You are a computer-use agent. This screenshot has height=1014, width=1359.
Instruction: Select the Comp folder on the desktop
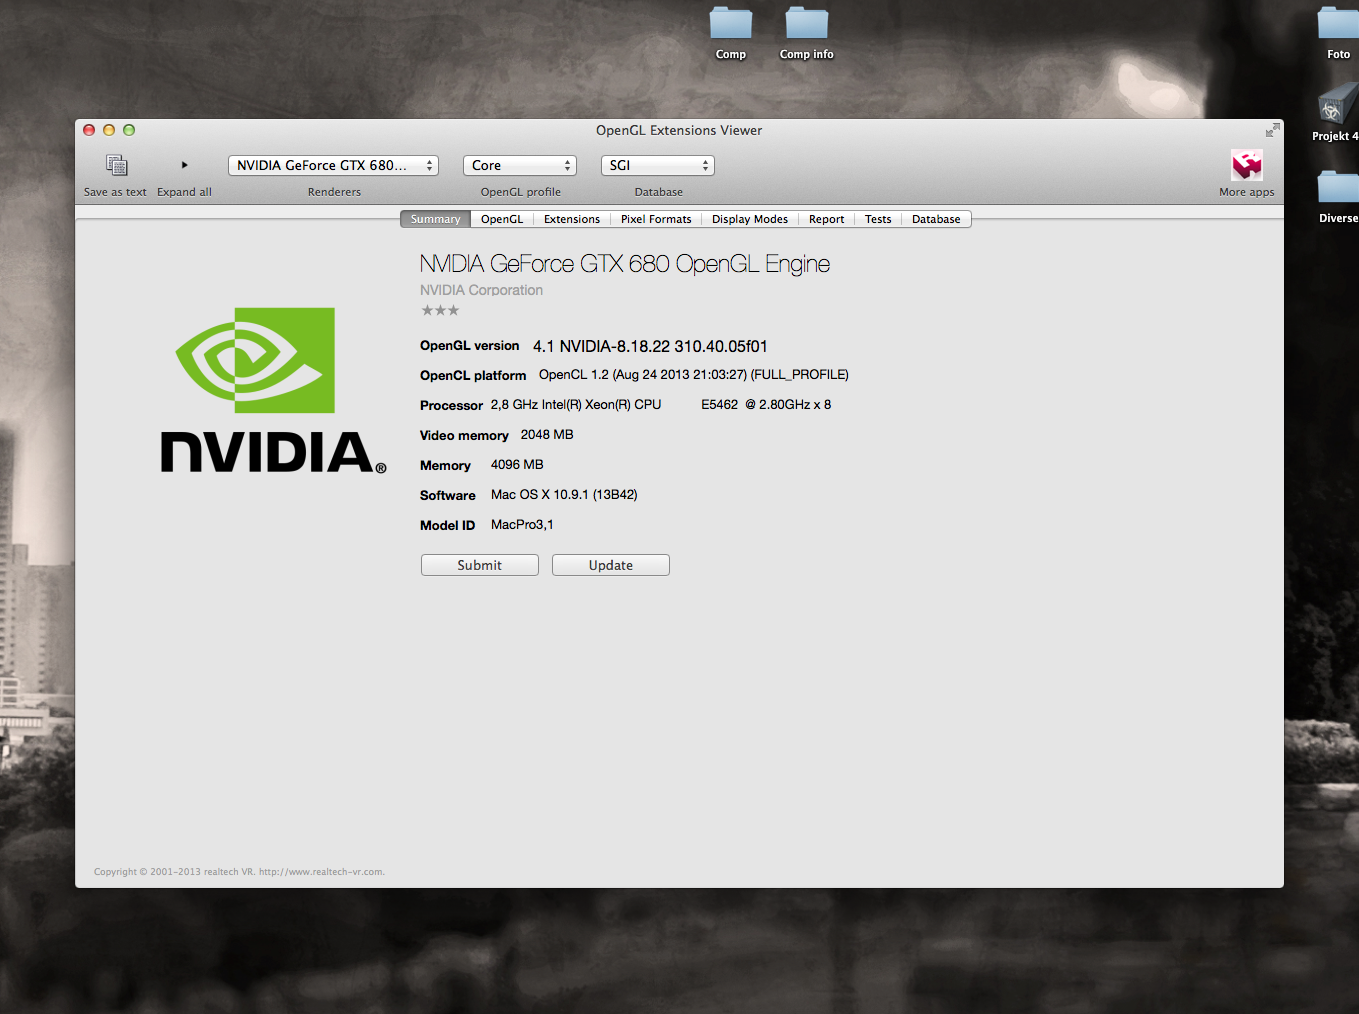731,33
